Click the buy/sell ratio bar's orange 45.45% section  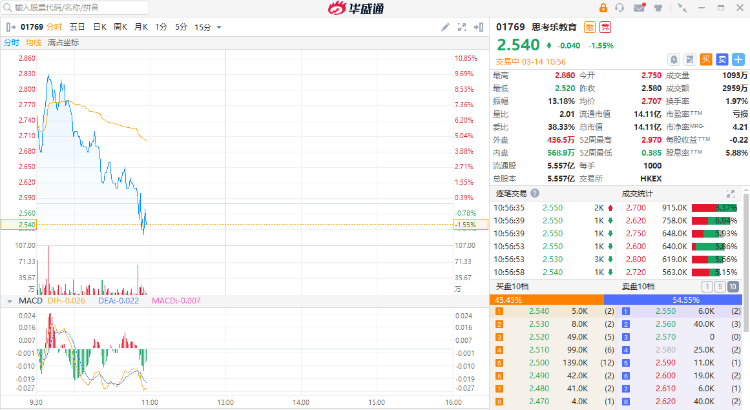pyautogui.click(x=546, y=299)
